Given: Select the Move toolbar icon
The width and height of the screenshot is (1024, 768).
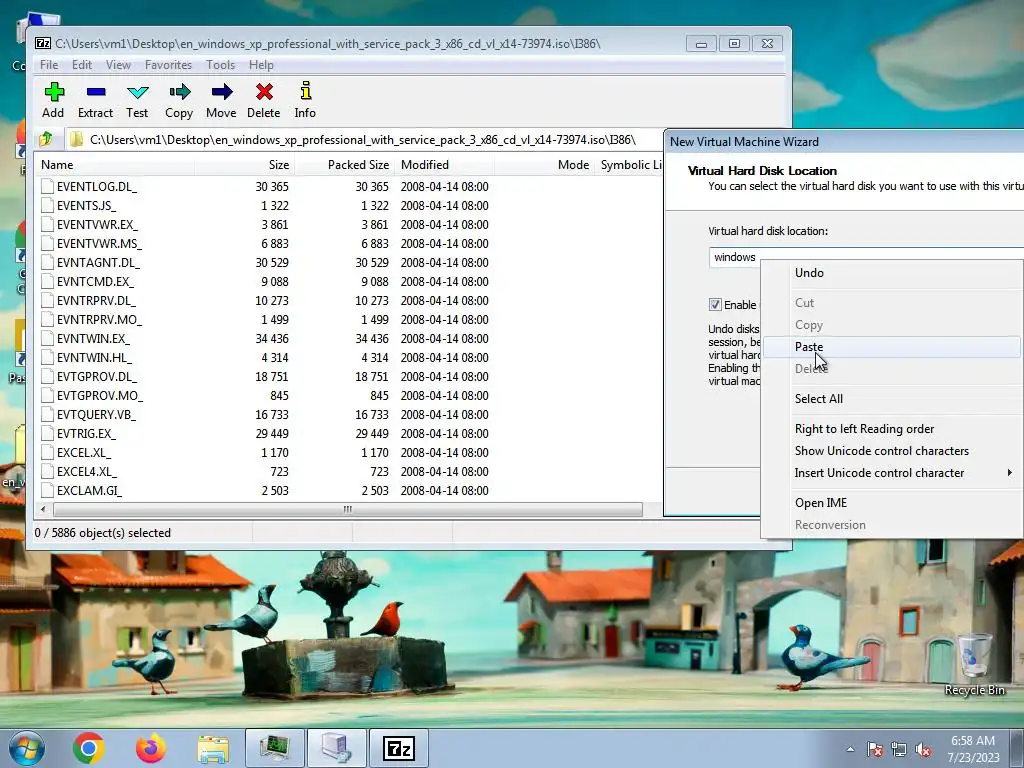Looking at the screenshot, I should tap(221, 92).
